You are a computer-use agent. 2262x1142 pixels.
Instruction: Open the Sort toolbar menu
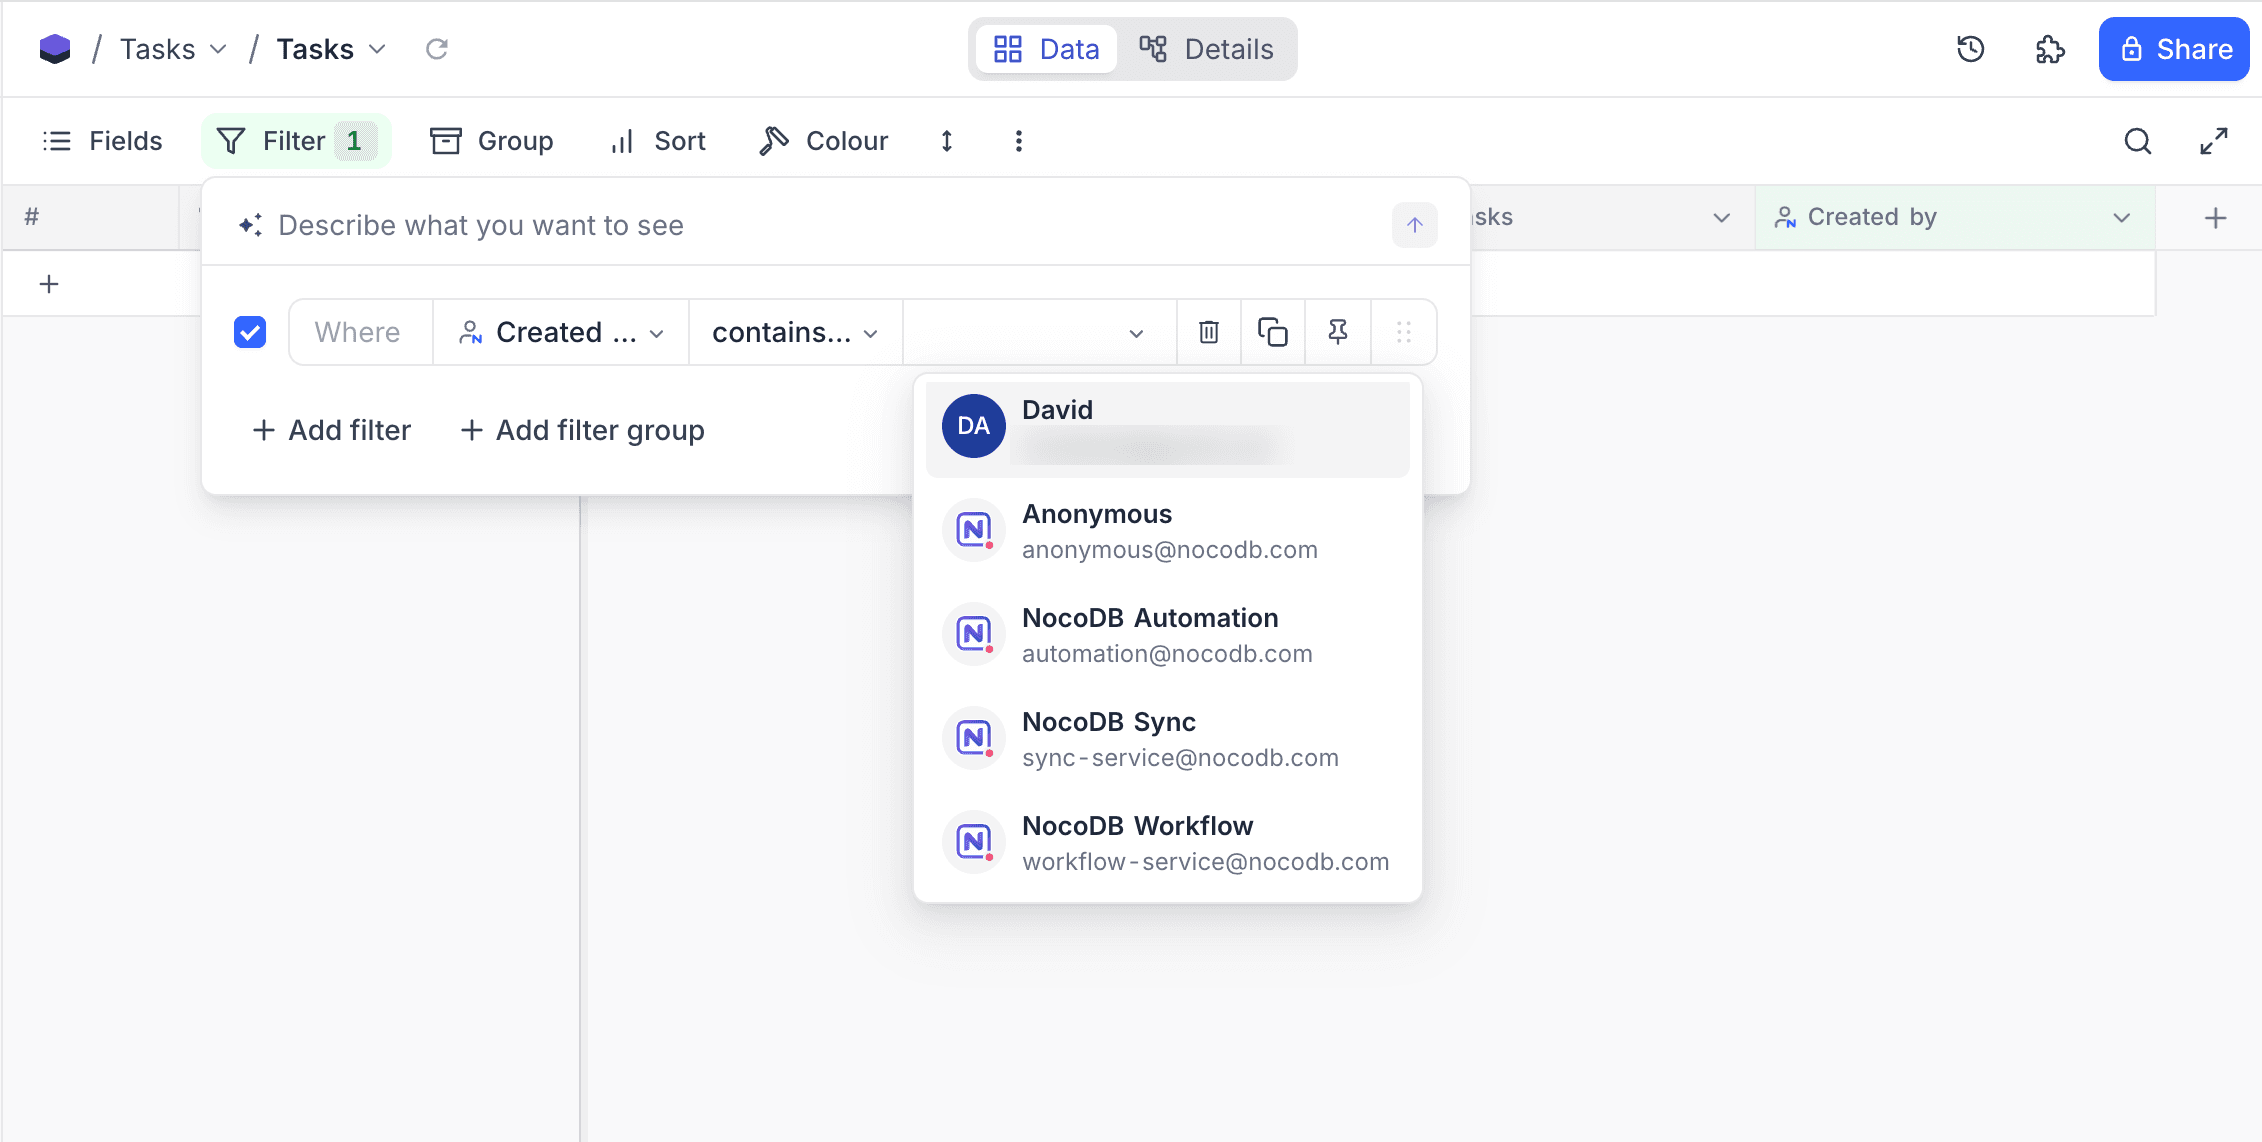tap(658, 141)
